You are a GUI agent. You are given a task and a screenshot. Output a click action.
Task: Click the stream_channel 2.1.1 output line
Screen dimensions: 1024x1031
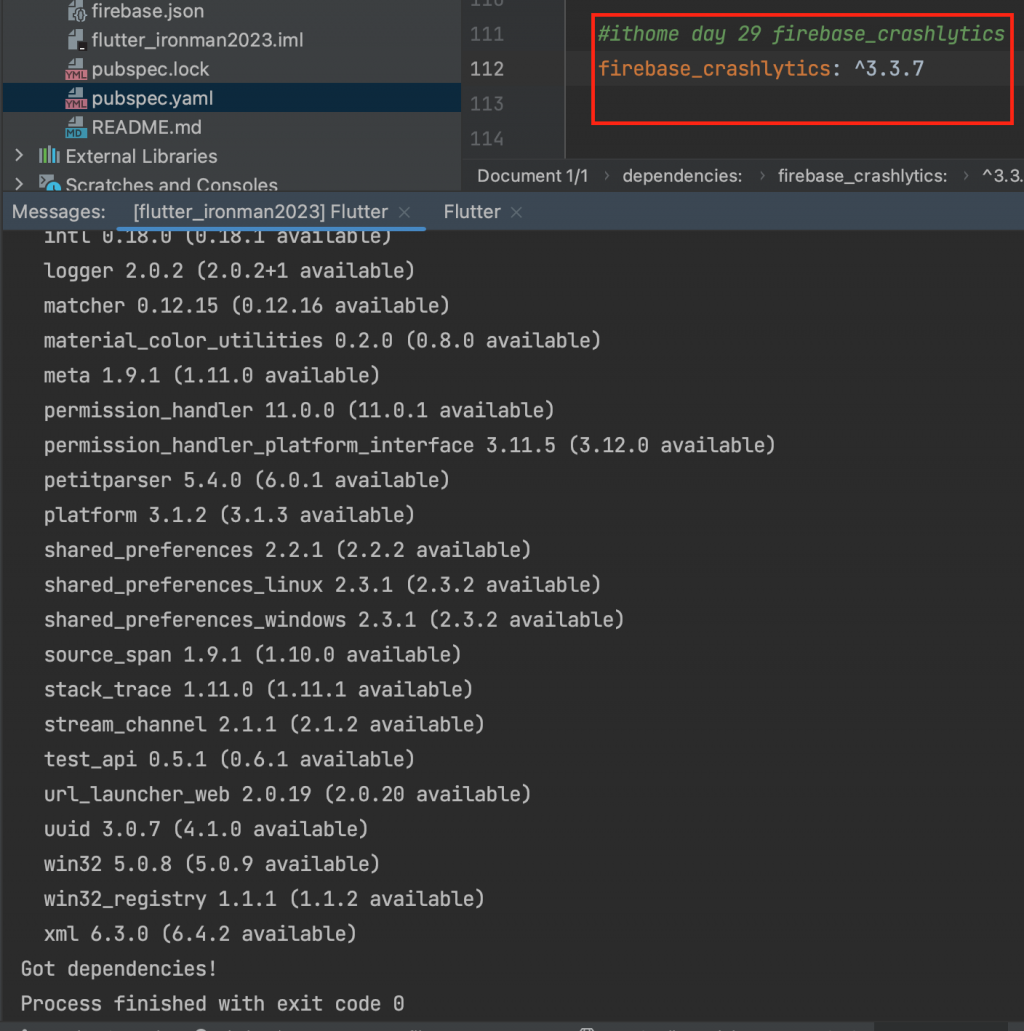264,724
